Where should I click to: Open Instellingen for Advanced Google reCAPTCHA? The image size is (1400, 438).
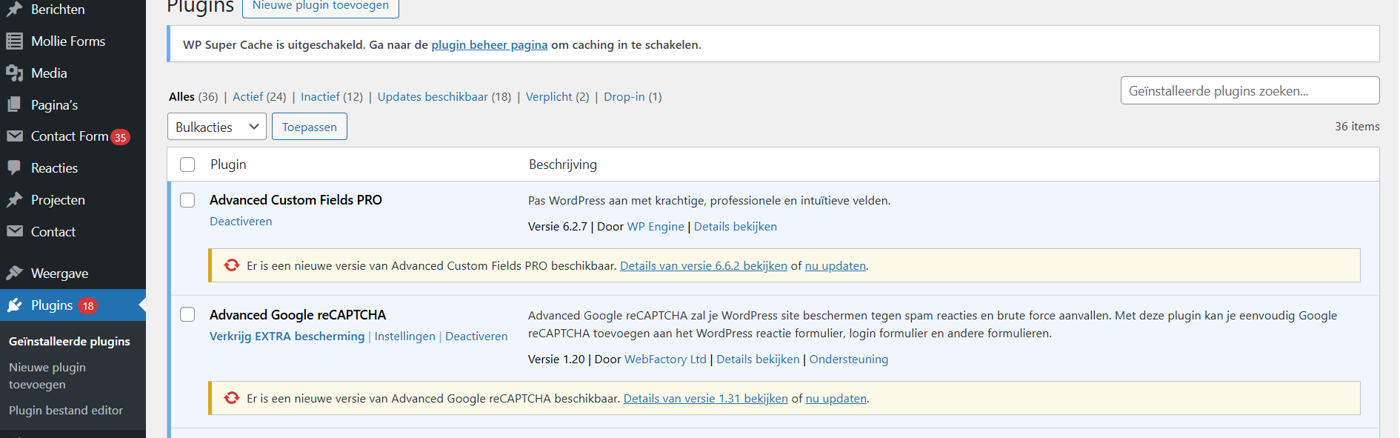click(x=405, y=336)
